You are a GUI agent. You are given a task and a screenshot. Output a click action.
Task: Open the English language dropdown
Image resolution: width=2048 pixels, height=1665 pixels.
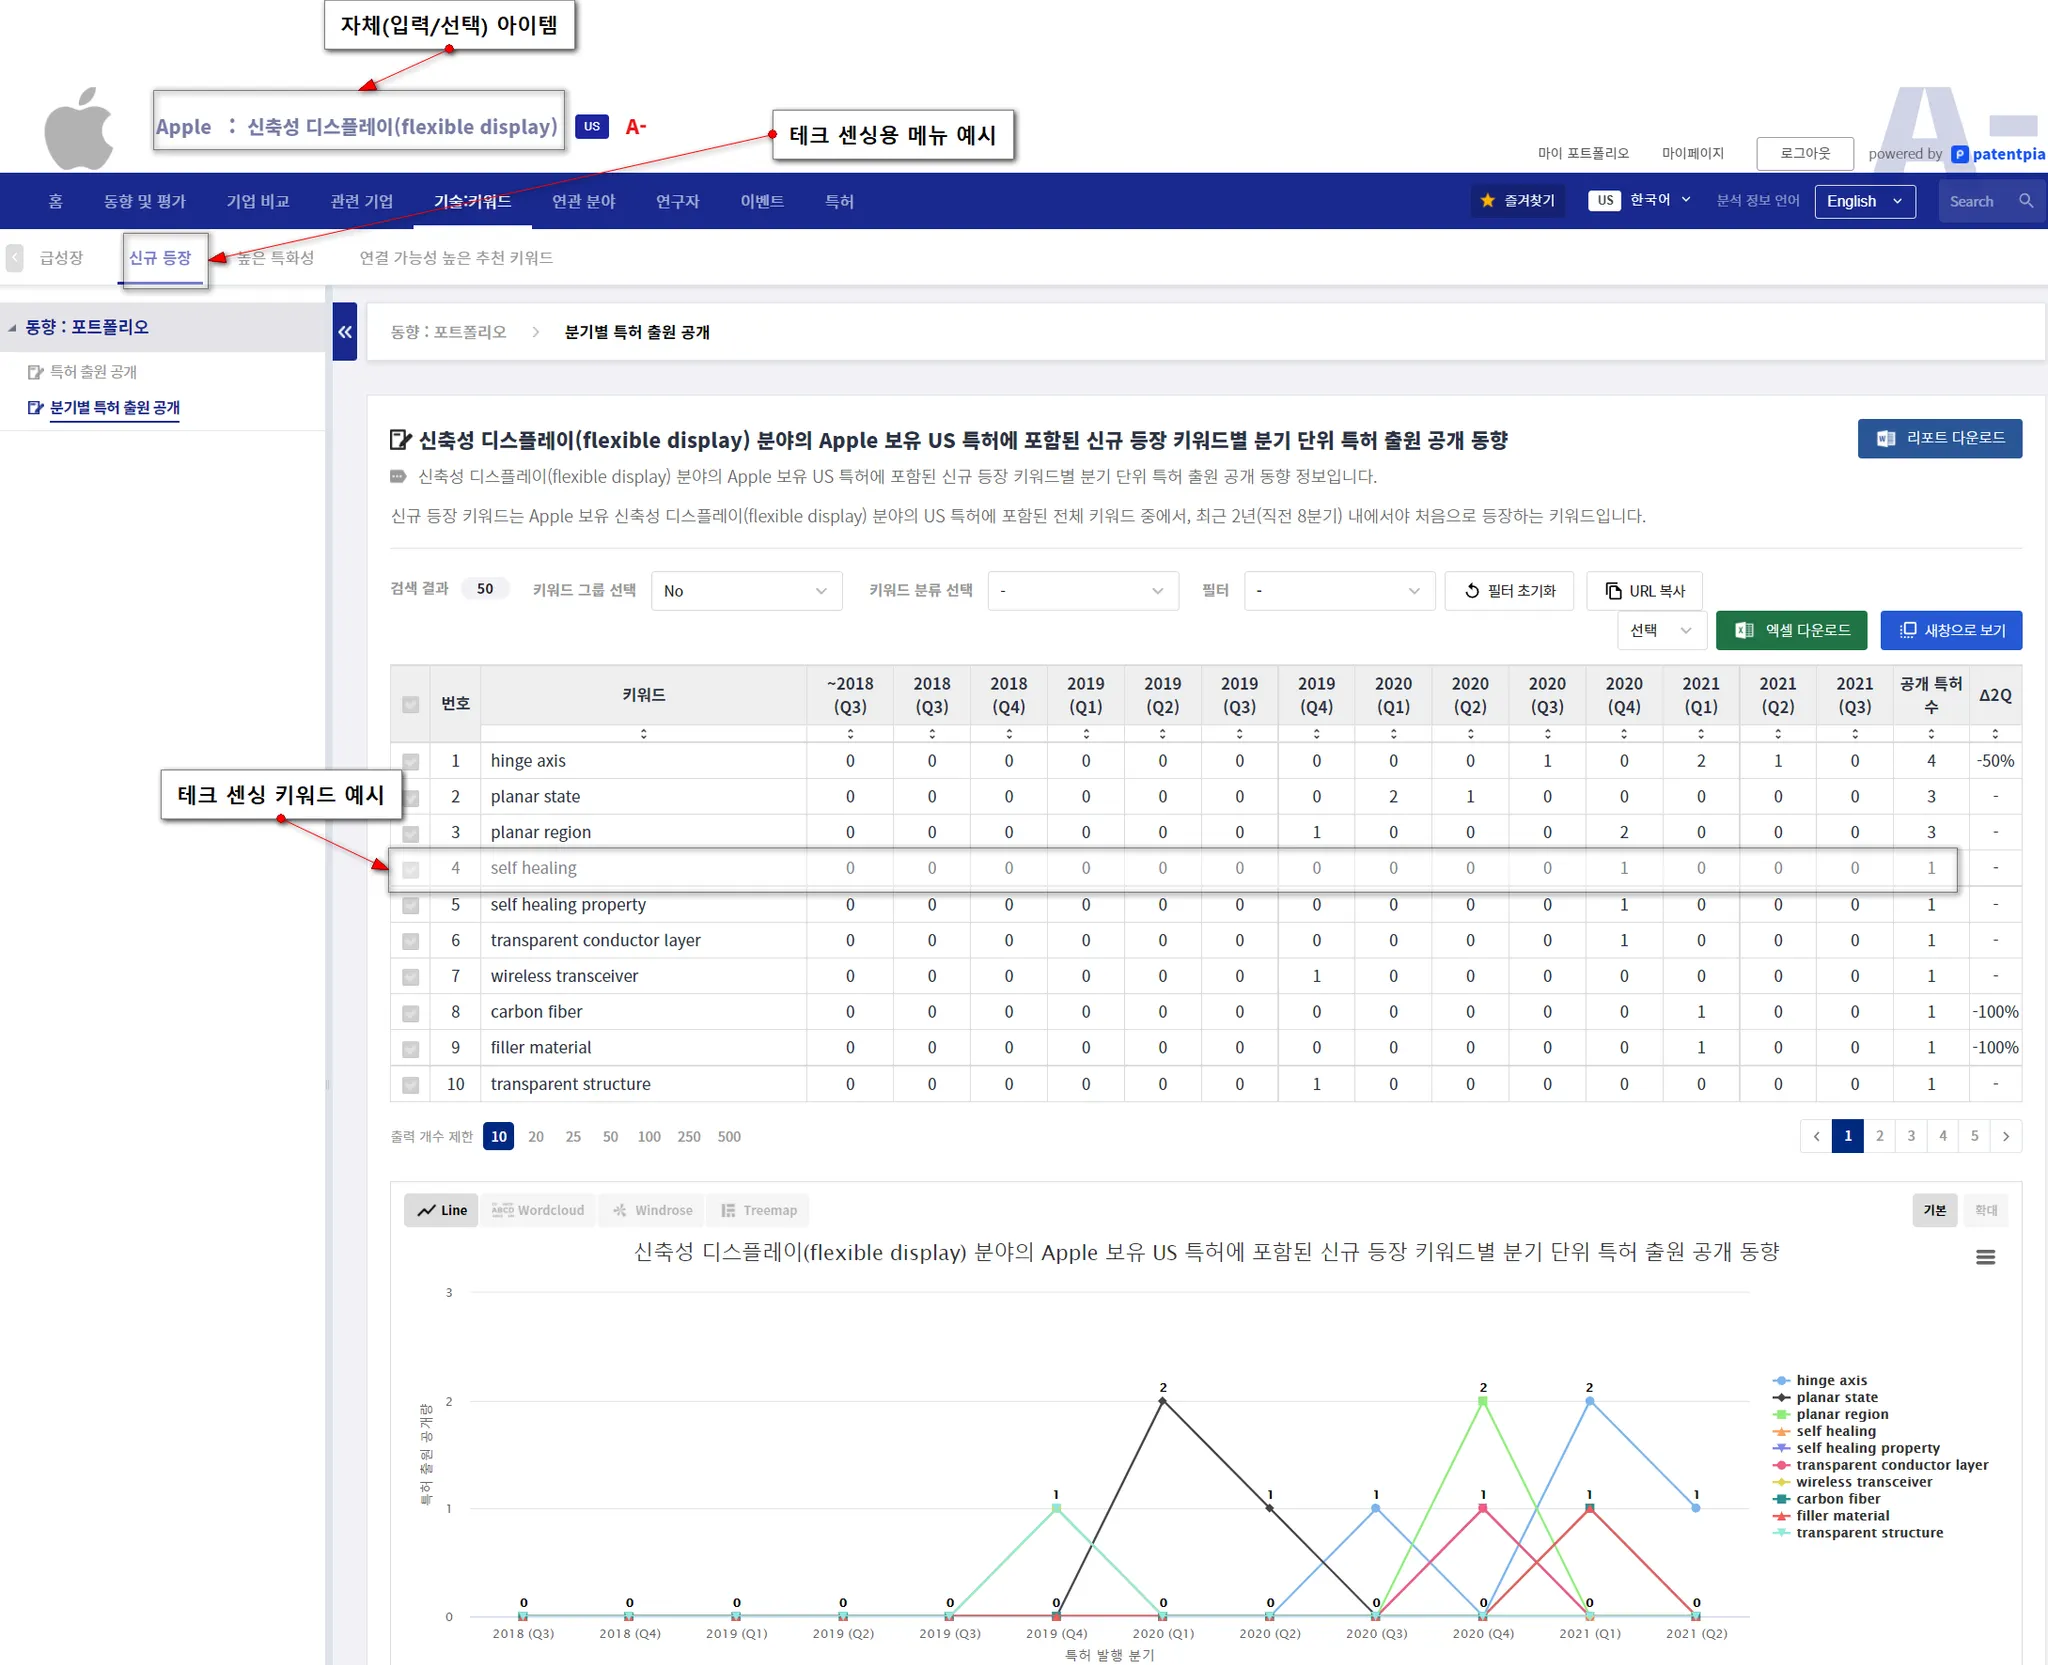1865,201
